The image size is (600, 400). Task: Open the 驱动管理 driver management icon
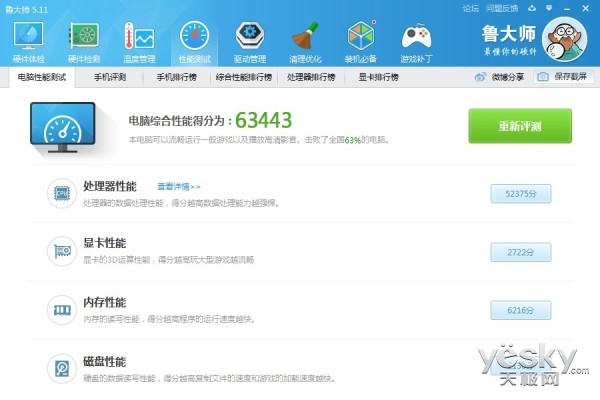click(249, 42)
